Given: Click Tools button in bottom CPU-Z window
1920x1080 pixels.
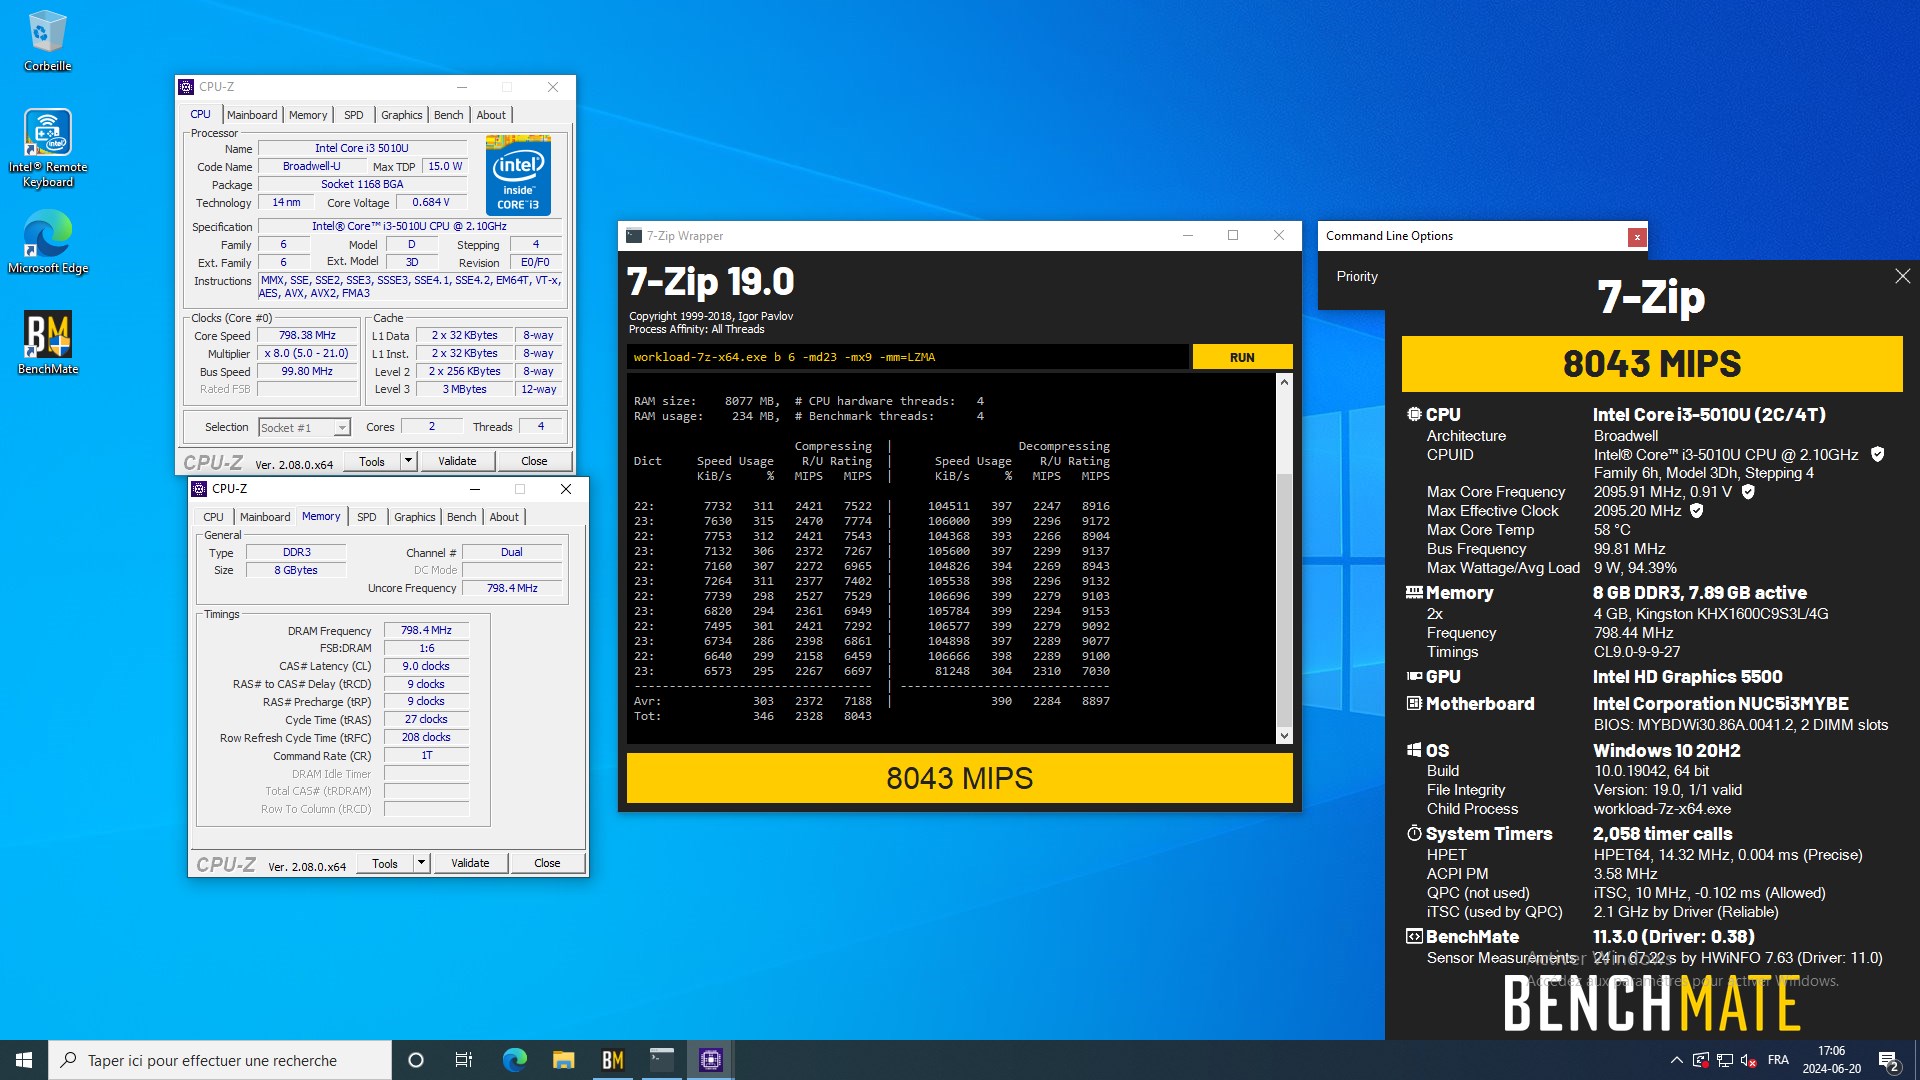Looking at the screenshot, I should point(385,863).
